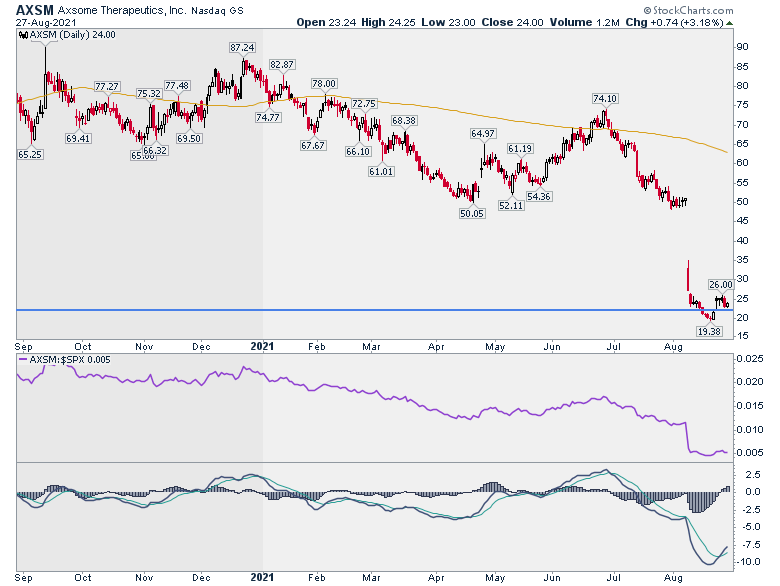Click the Close 24.00 value in header
The height and width of the screenshot is (586, 780).
coord(512,22)
